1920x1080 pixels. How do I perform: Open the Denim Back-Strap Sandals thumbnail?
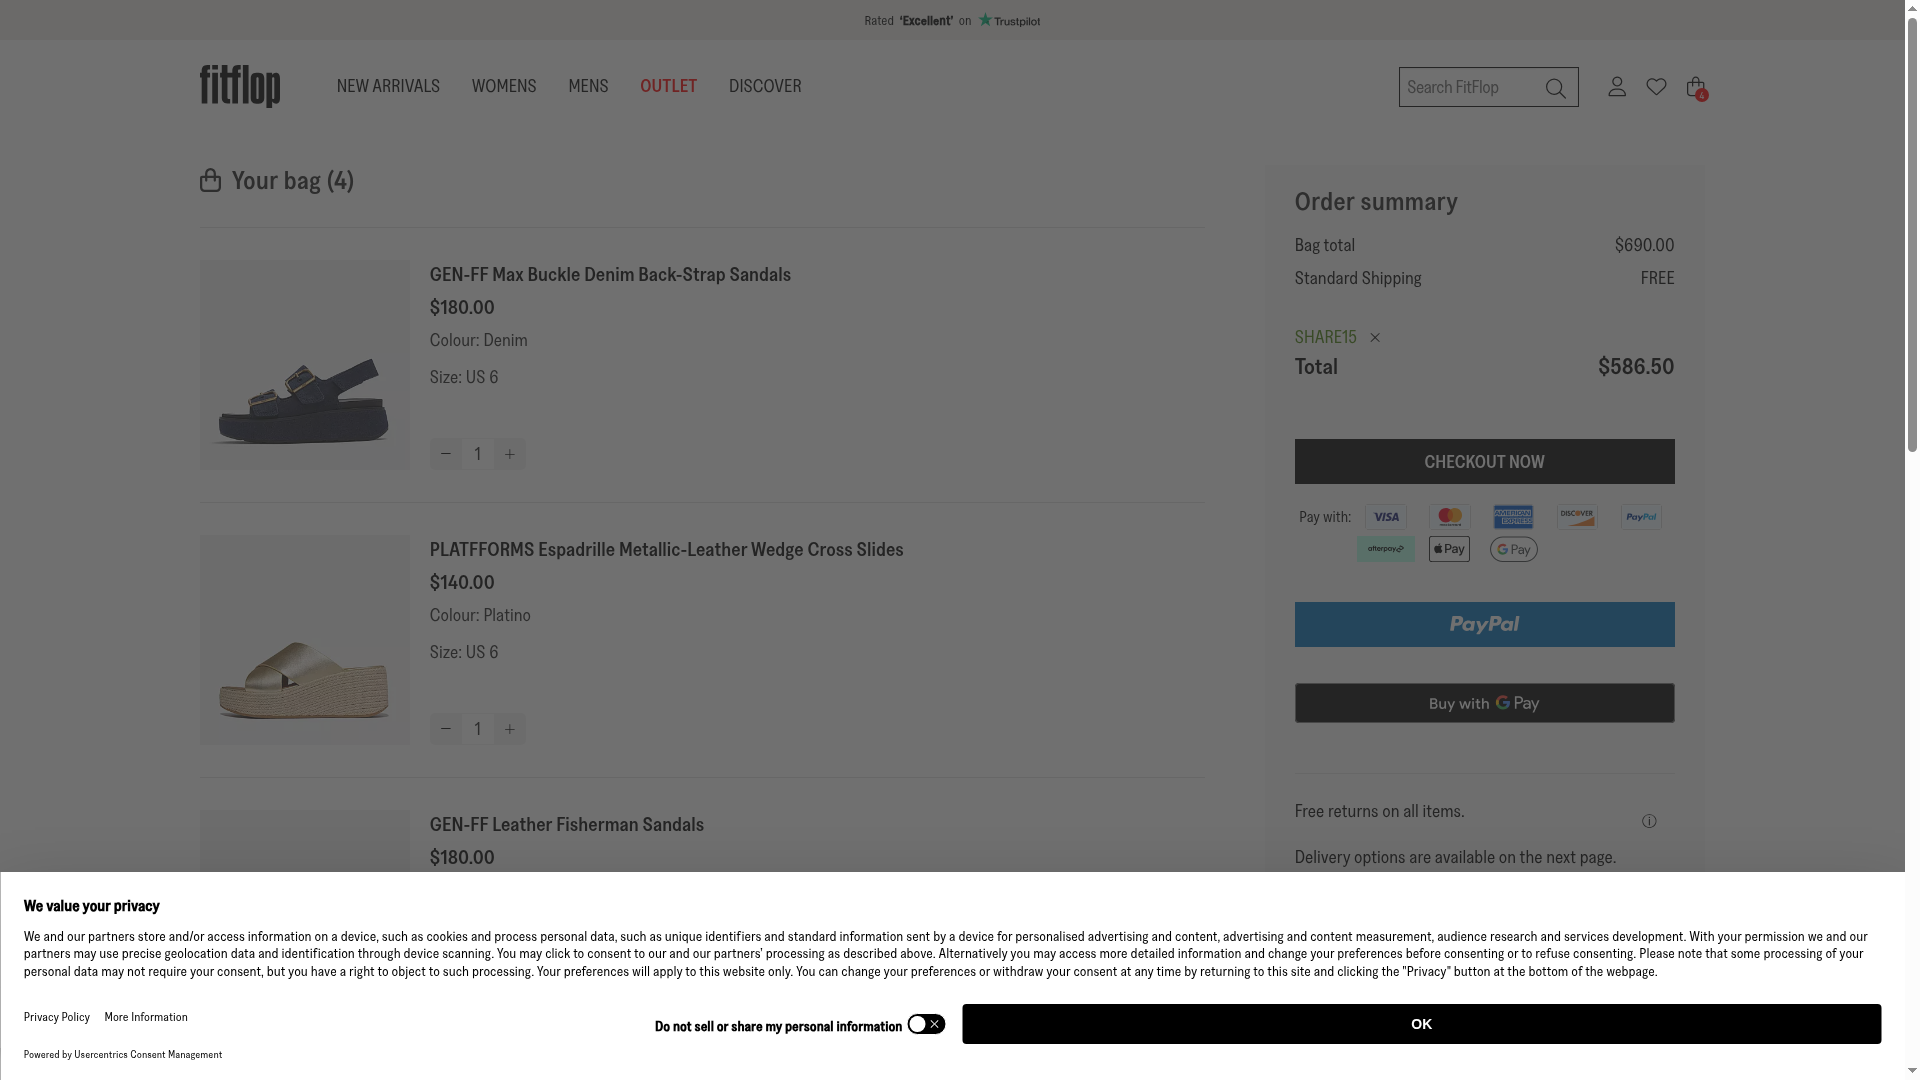(x=305, y=365)
